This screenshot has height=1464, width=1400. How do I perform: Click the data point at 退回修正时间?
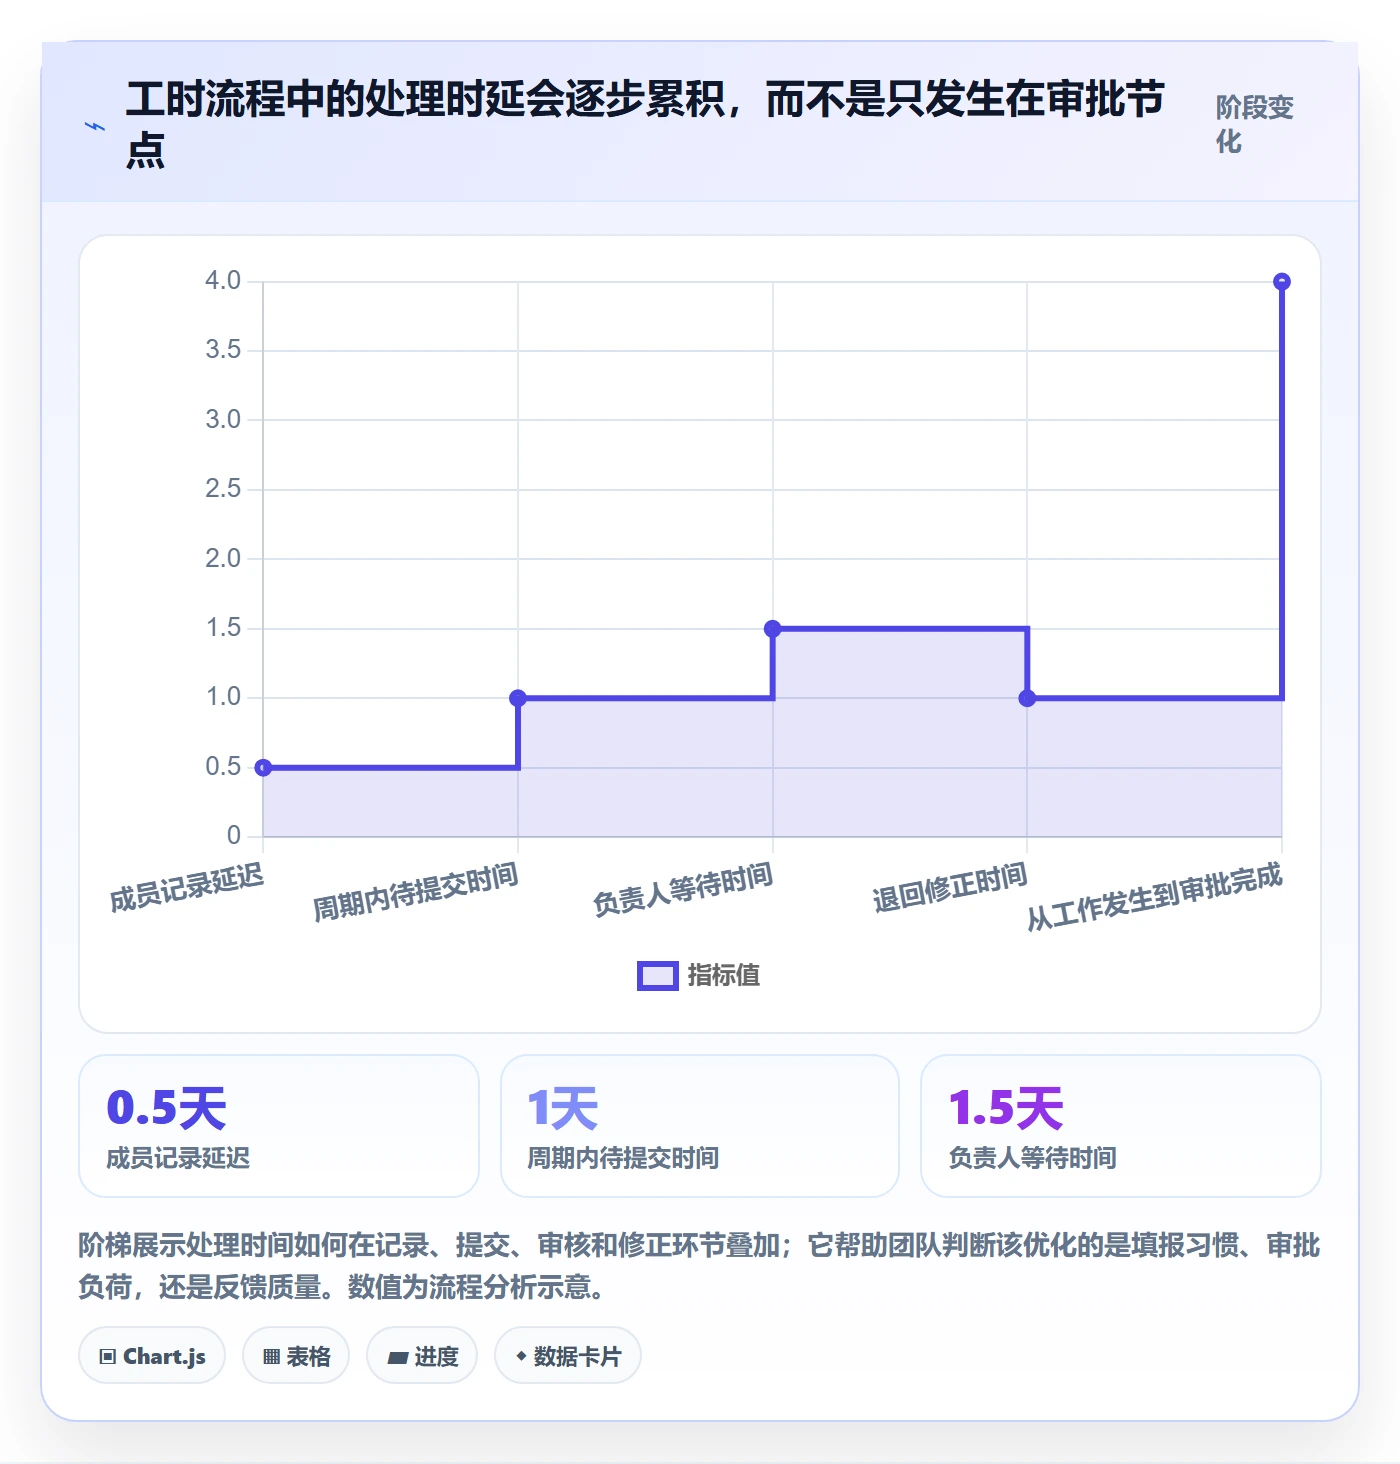(x=1027, y=698)
